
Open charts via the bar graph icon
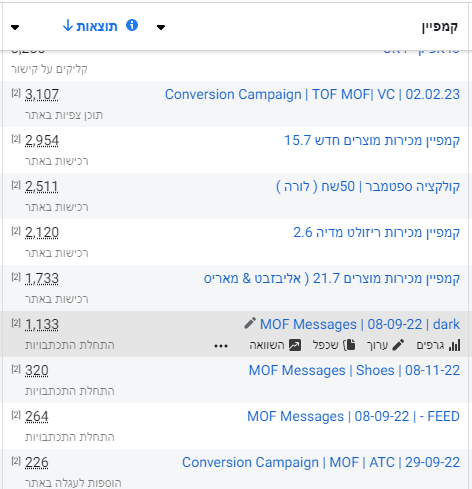pos(455,345)
